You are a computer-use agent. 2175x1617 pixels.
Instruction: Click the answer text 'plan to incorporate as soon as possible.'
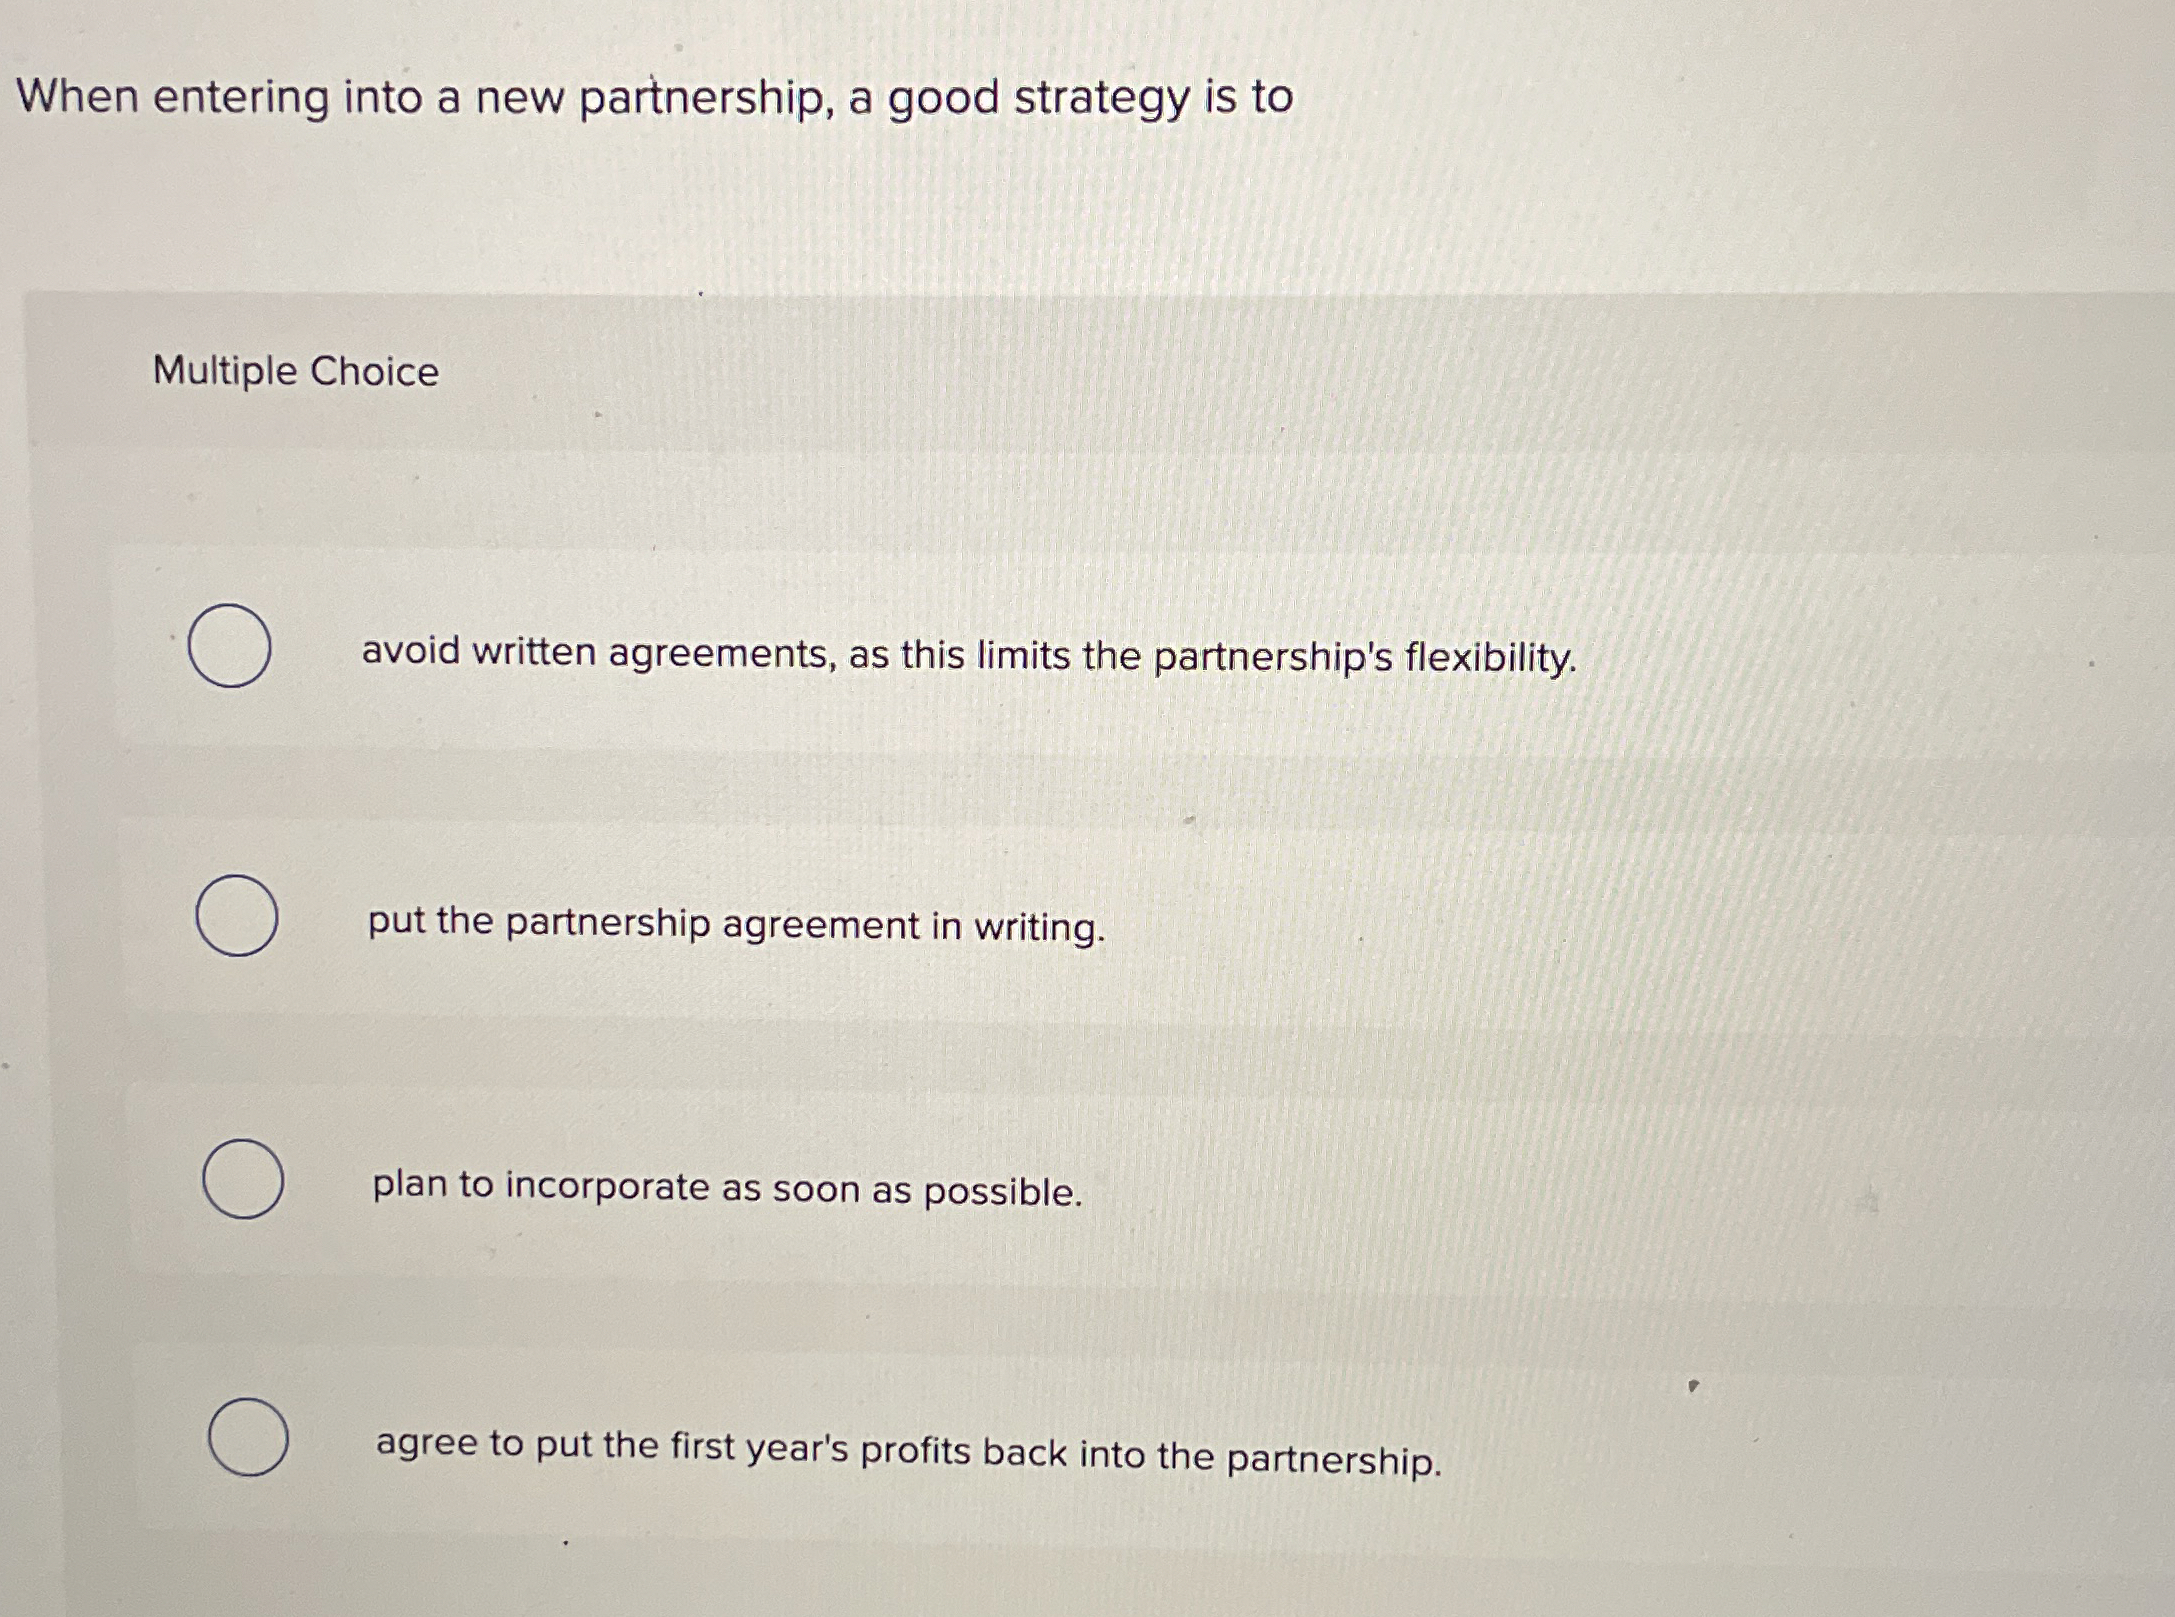coord(728,1188)
